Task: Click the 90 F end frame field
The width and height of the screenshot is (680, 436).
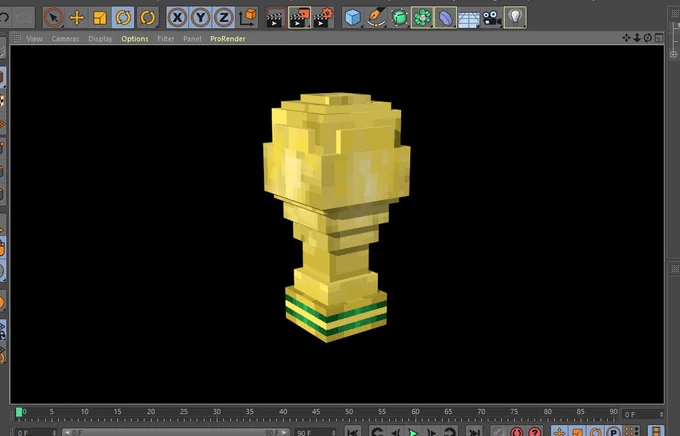Action: coord(315,433)
